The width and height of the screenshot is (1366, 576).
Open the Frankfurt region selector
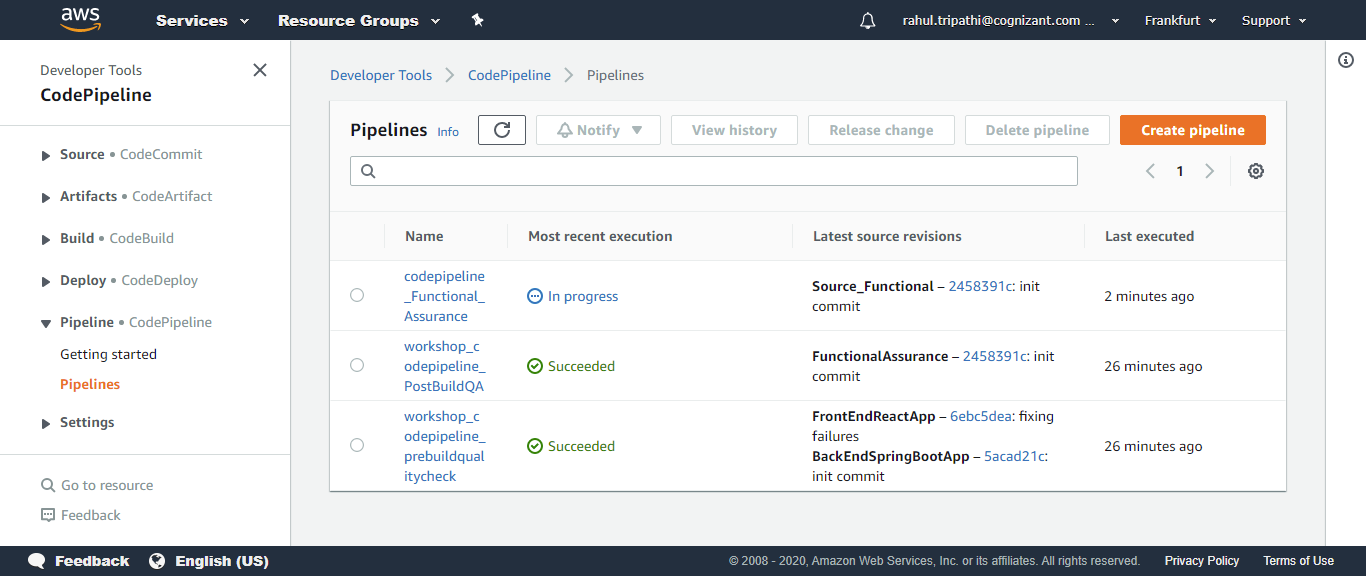1181,20
